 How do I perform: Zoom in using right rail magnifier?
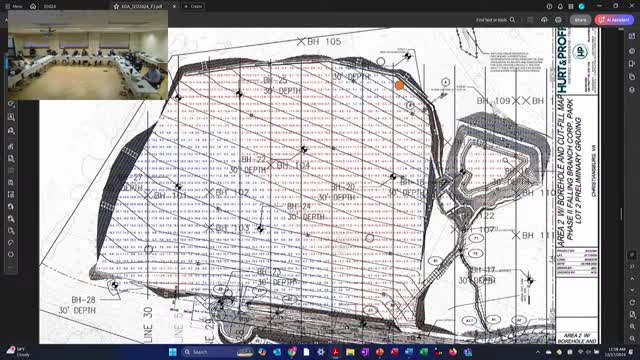click(632, 327)
